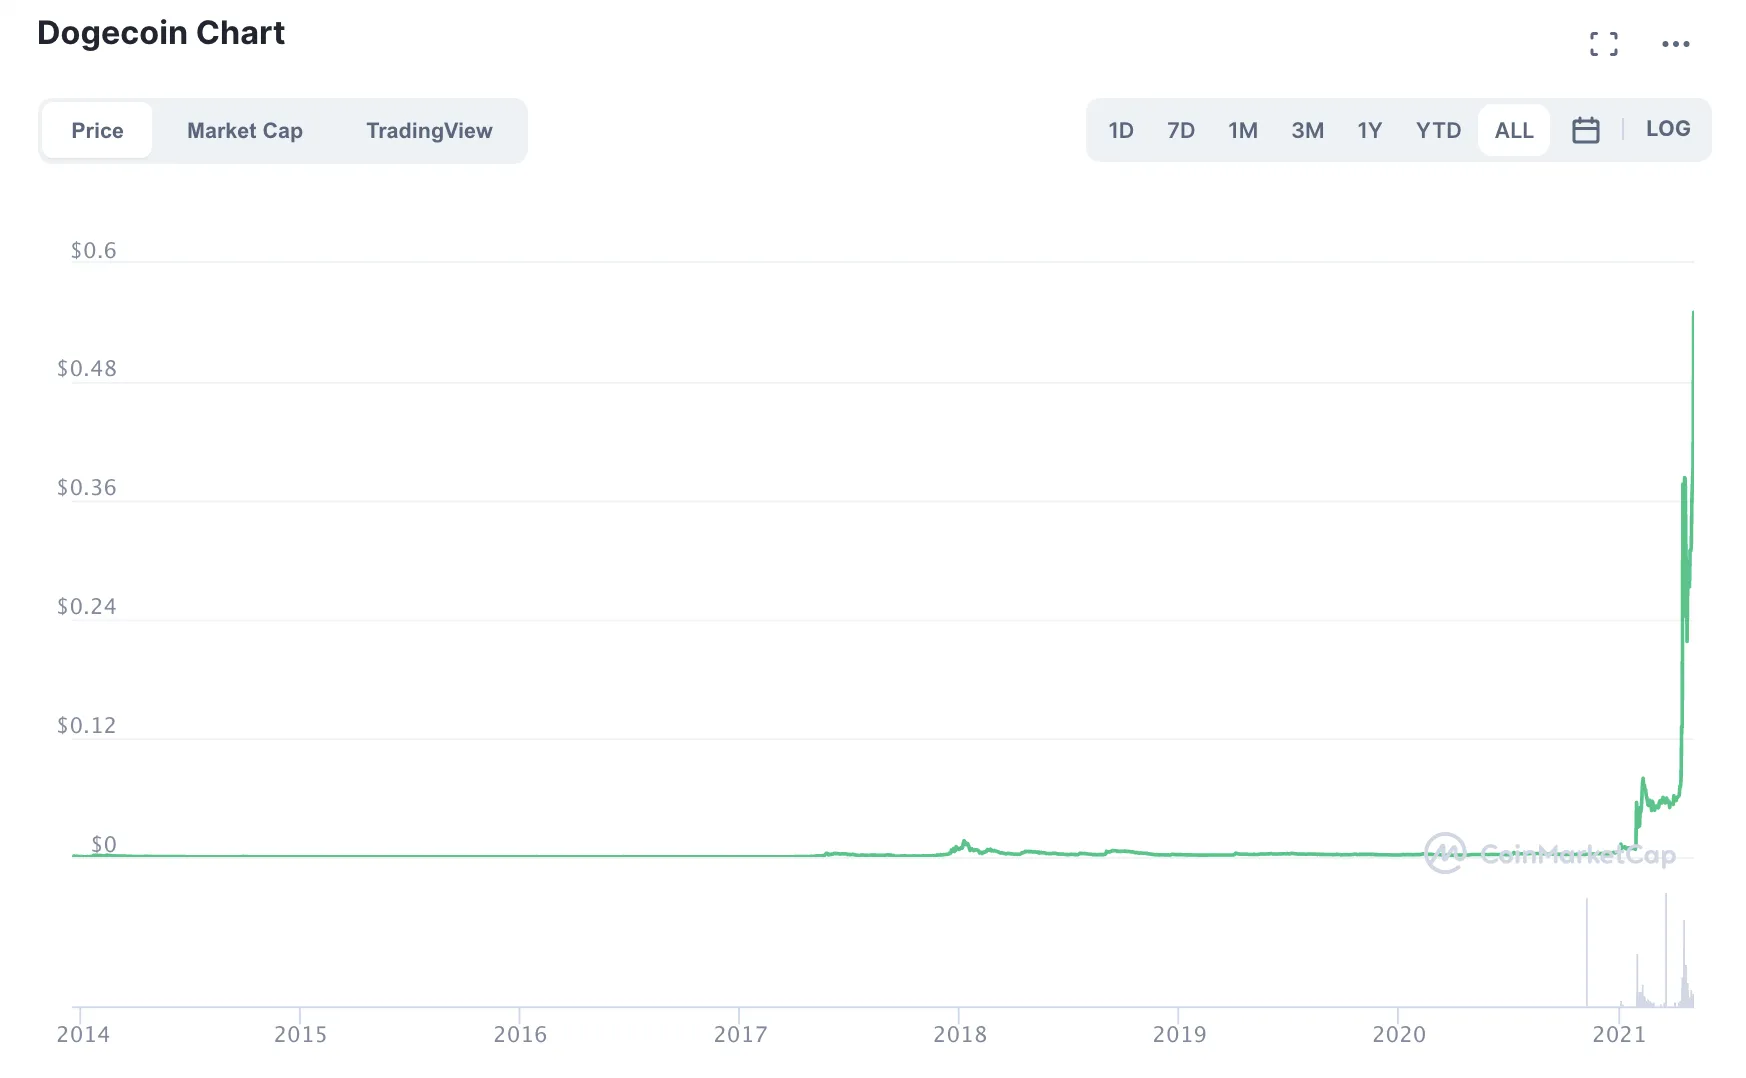Select the ALL time range
The image size is (1746, 1078).
coord(1513,131)
